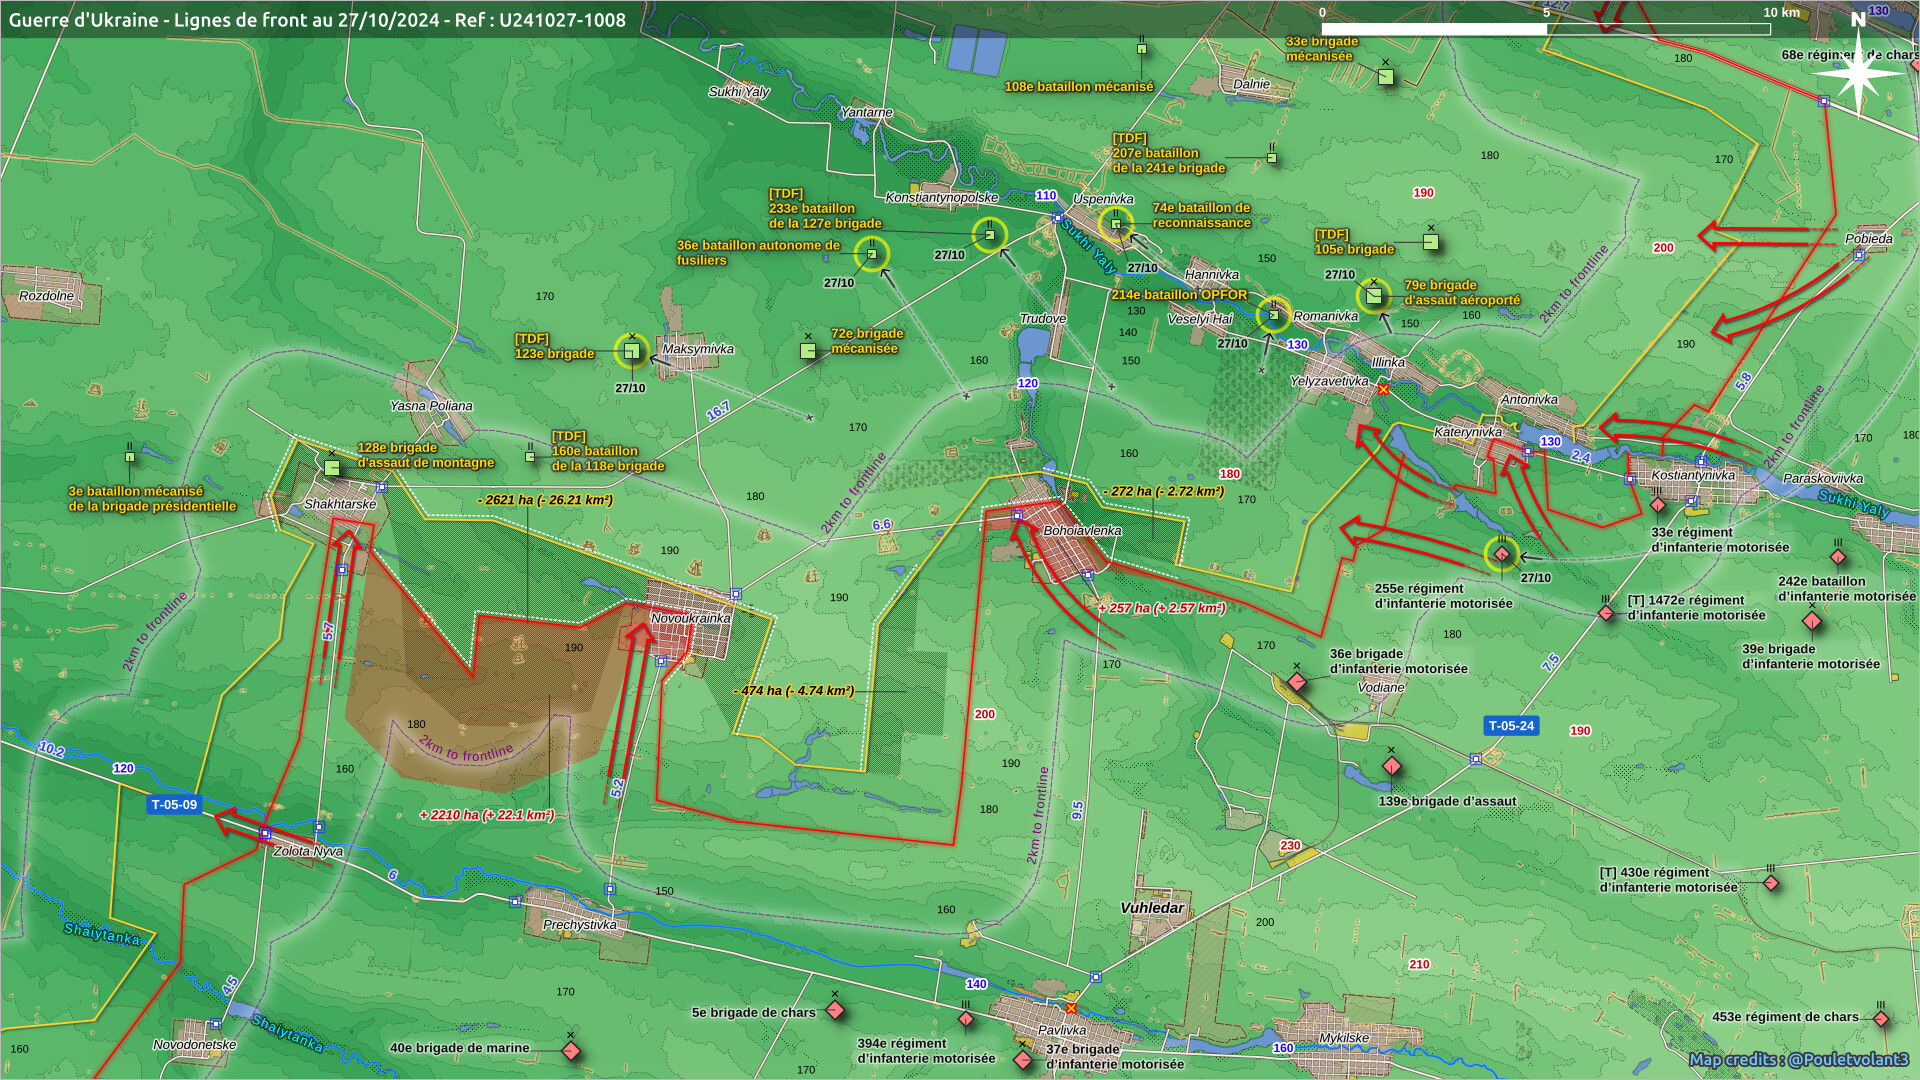Click the 453e régiment de chars marker
The width and height of the screenshot is (1920, 1080).
(x=1880, y=1019)
